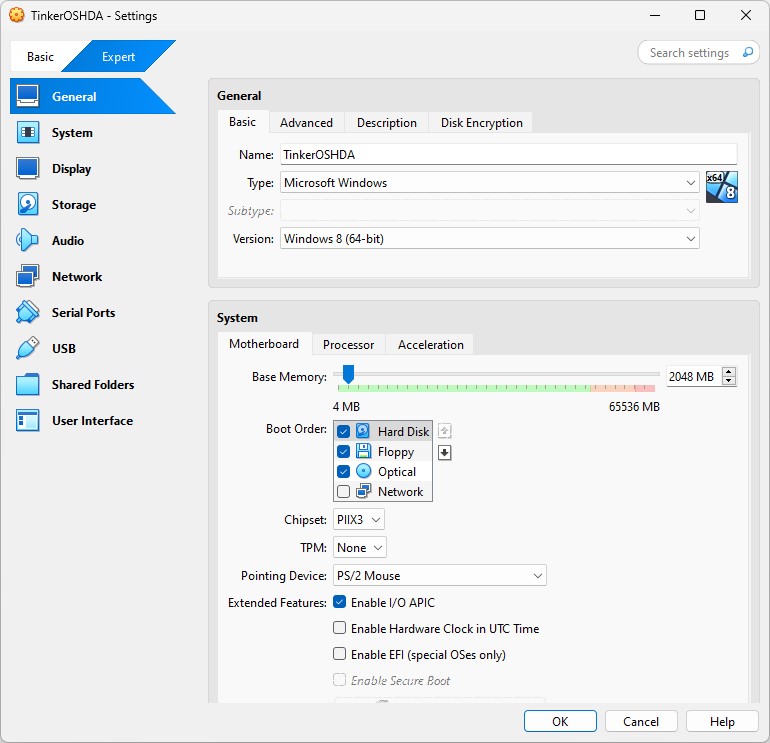Open the Version dropdown showing Windows 8 (64-bit)
Screen dimensions: 770x743
(490, 239)
